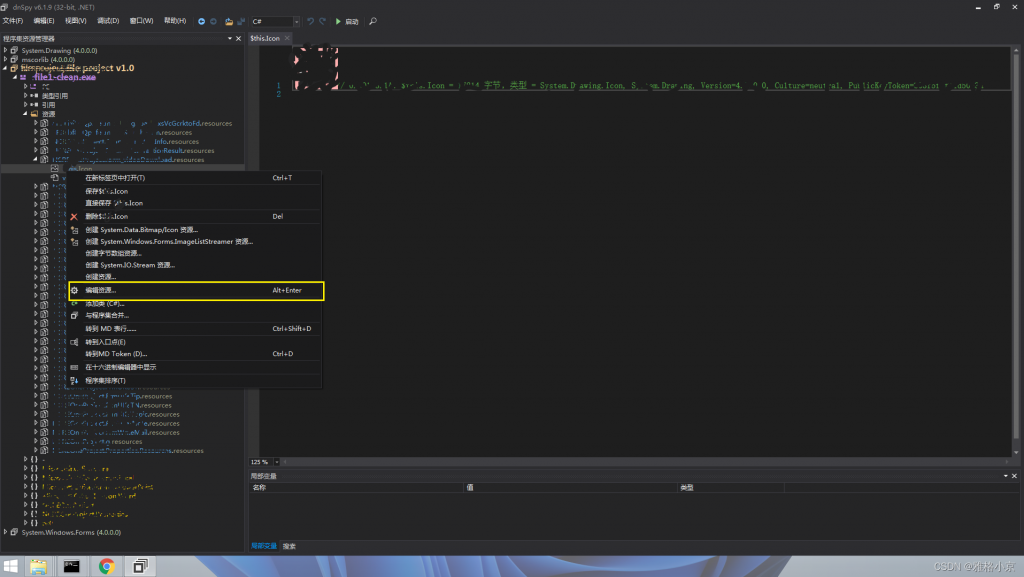The image size is (1024, 577).
Task: Expand the 类型引用 tree node
Action: click(26, 95)
